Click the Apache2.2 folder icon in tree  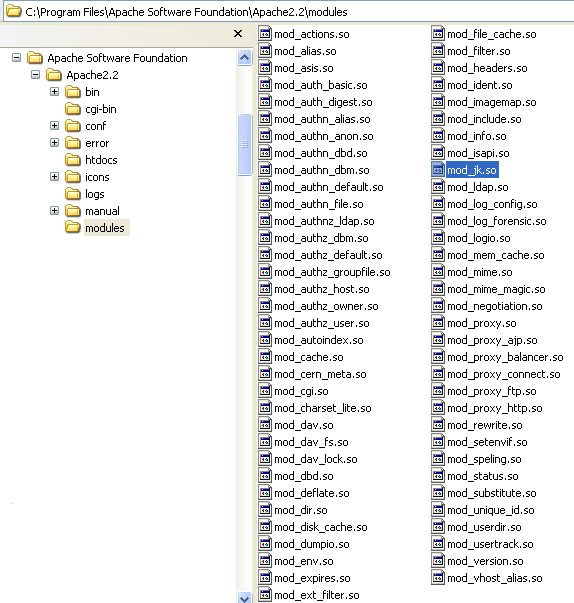(54, 75)
